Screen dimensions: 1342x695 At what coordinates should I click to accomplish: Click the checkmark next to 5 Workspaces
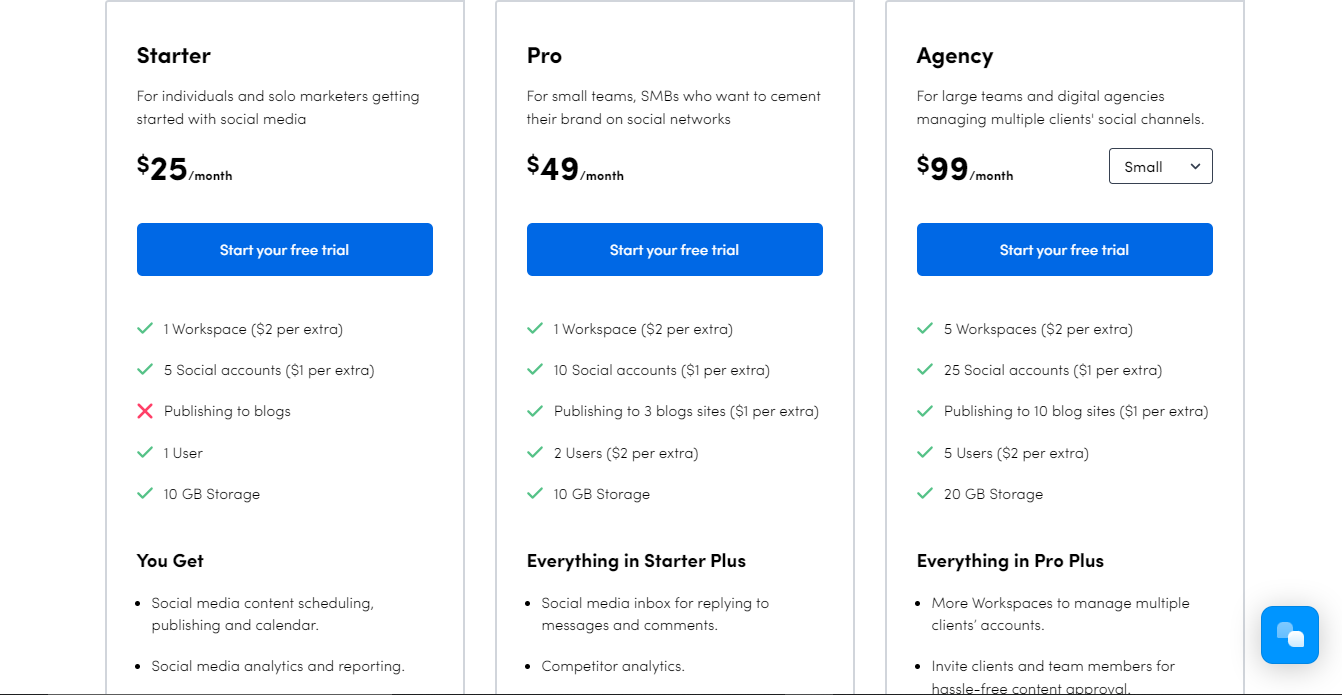(x=925, y=328)
